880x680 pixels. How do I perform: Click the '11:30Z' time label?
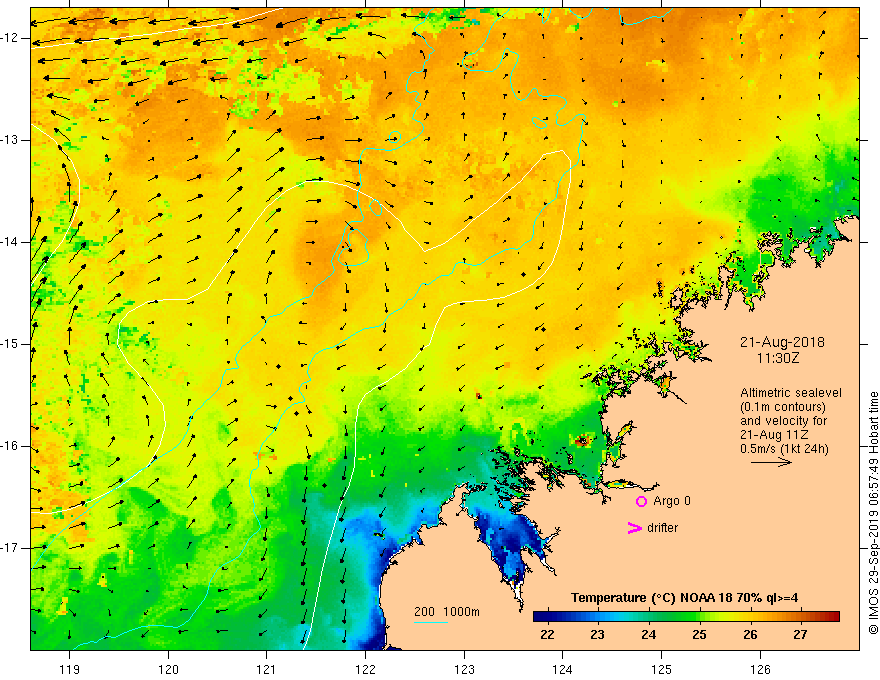pos(778,358)
